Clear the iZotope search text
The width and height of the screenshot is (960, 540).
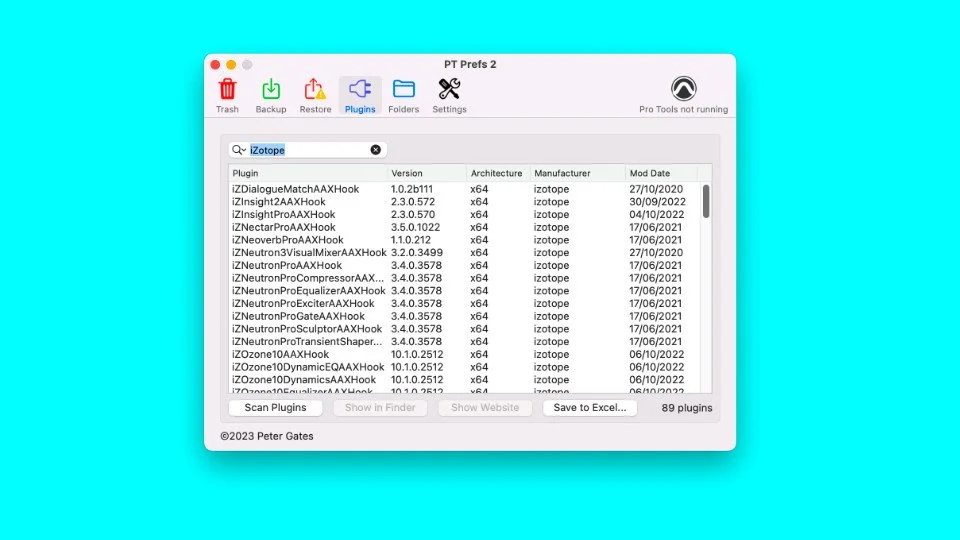(x=375, y=150)
